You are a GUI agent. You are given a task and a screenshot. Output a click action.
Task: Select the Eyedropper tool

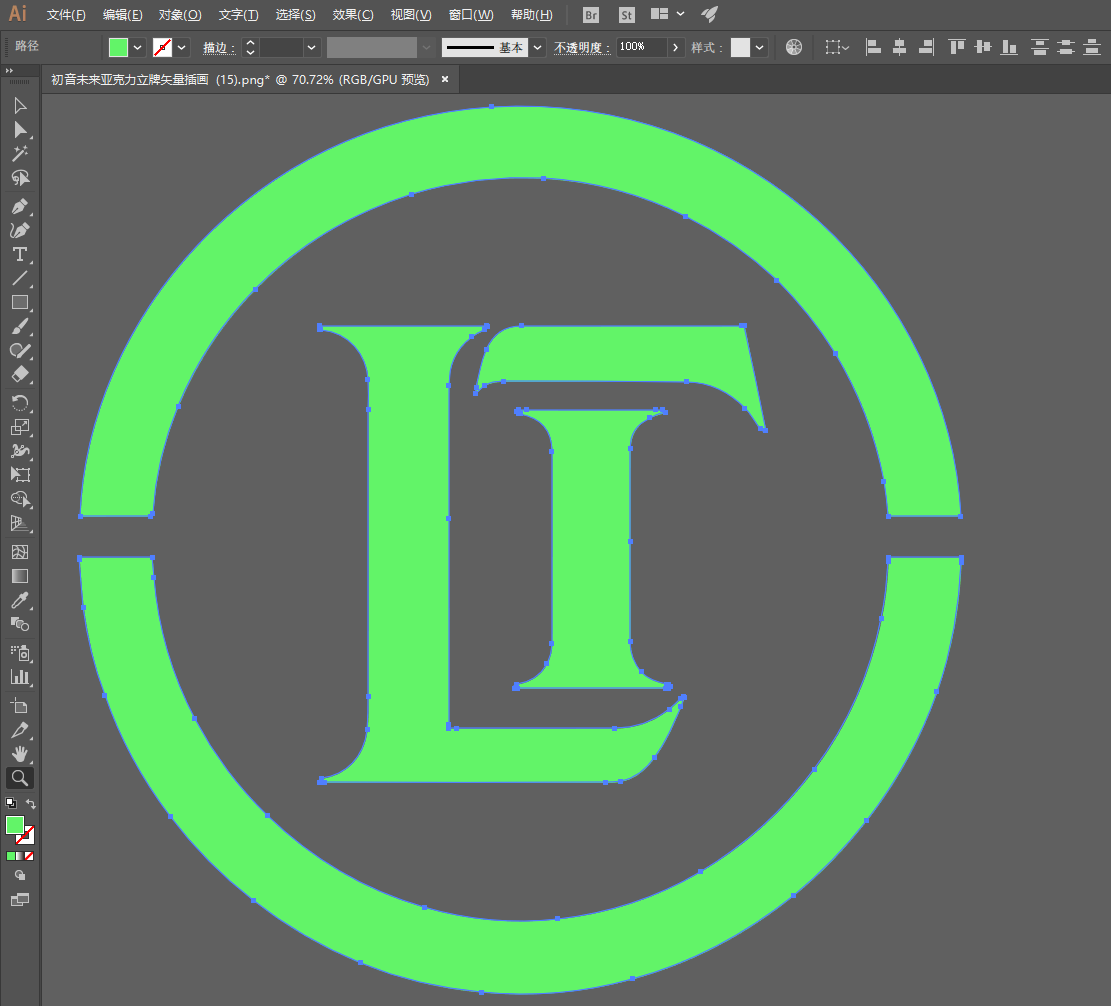[20, 600]
